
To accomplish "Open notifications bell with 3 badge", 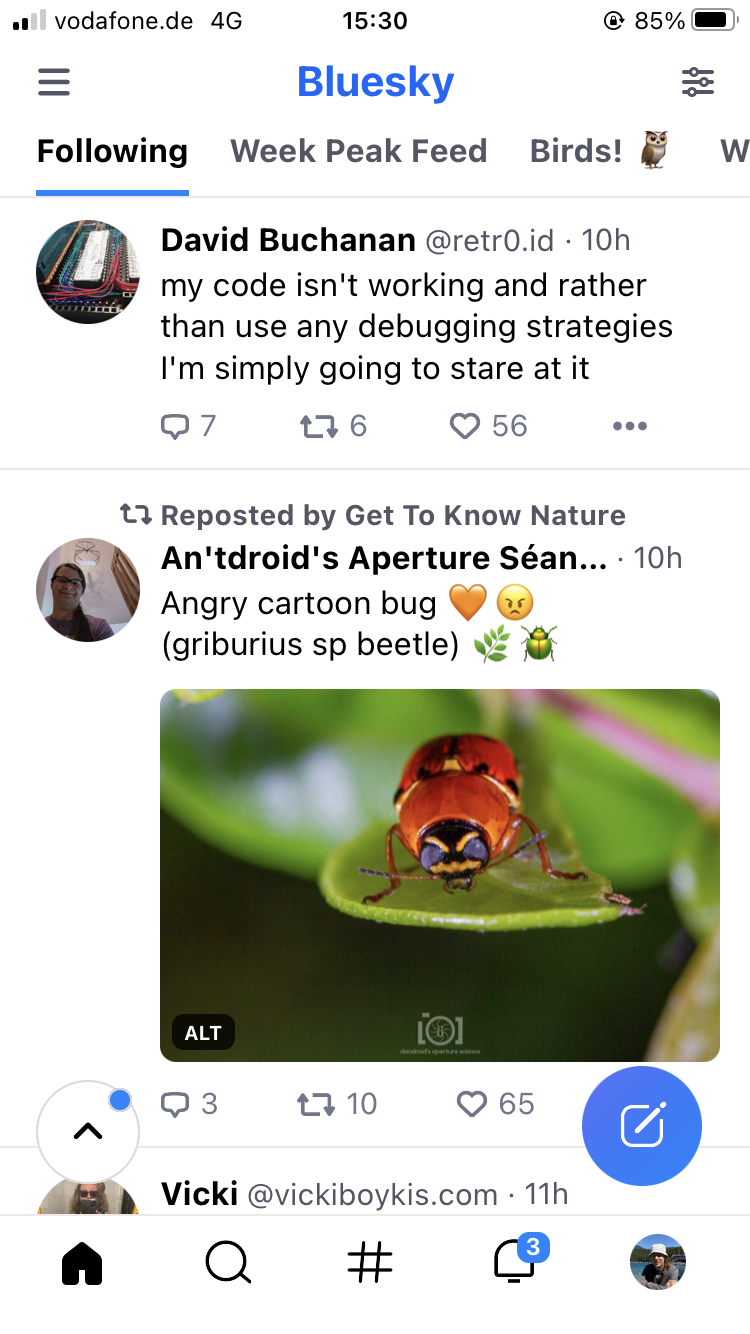I will tap(516, 1262).
